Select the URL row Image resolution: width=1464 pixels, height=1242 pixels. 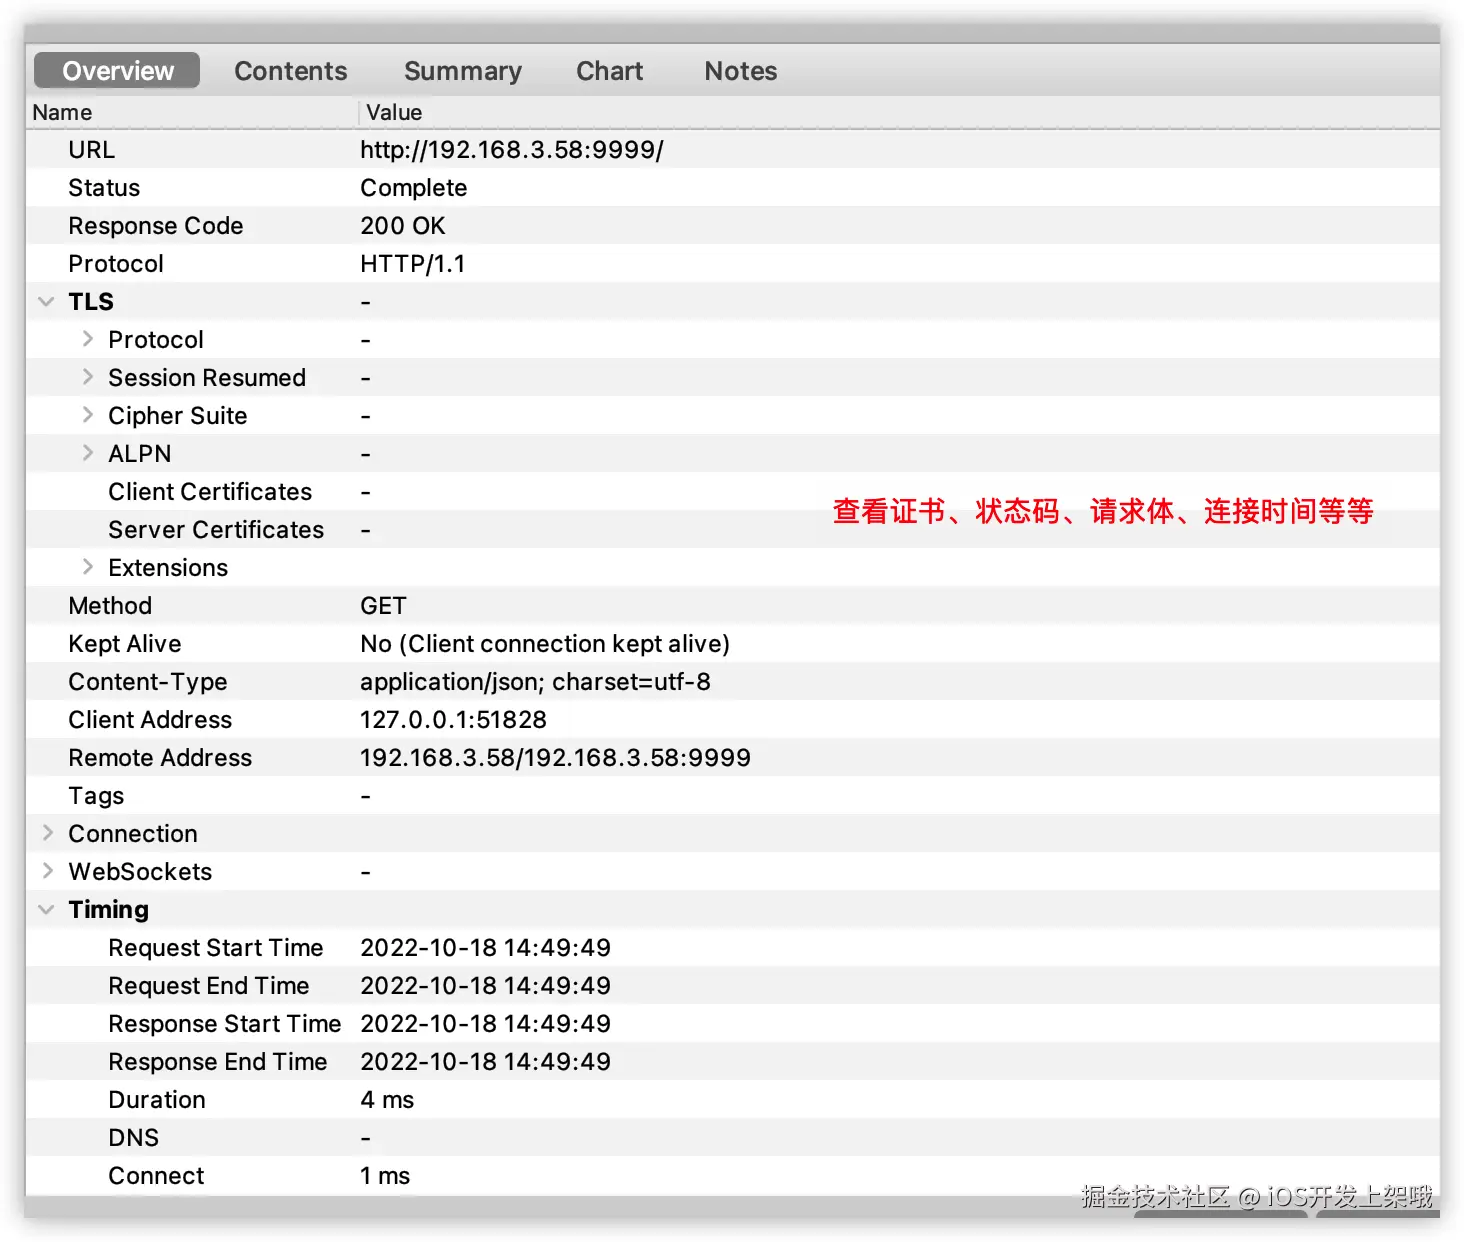[733, 150]
